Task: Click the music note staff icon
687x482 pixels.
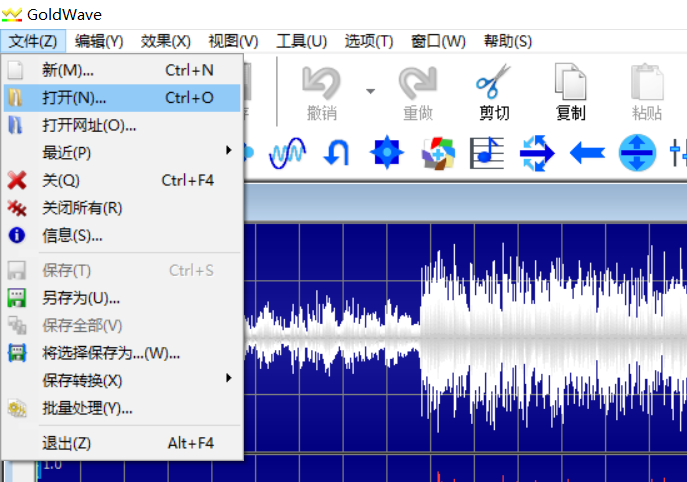Action: pyautogui.click(x=487, y=153)
